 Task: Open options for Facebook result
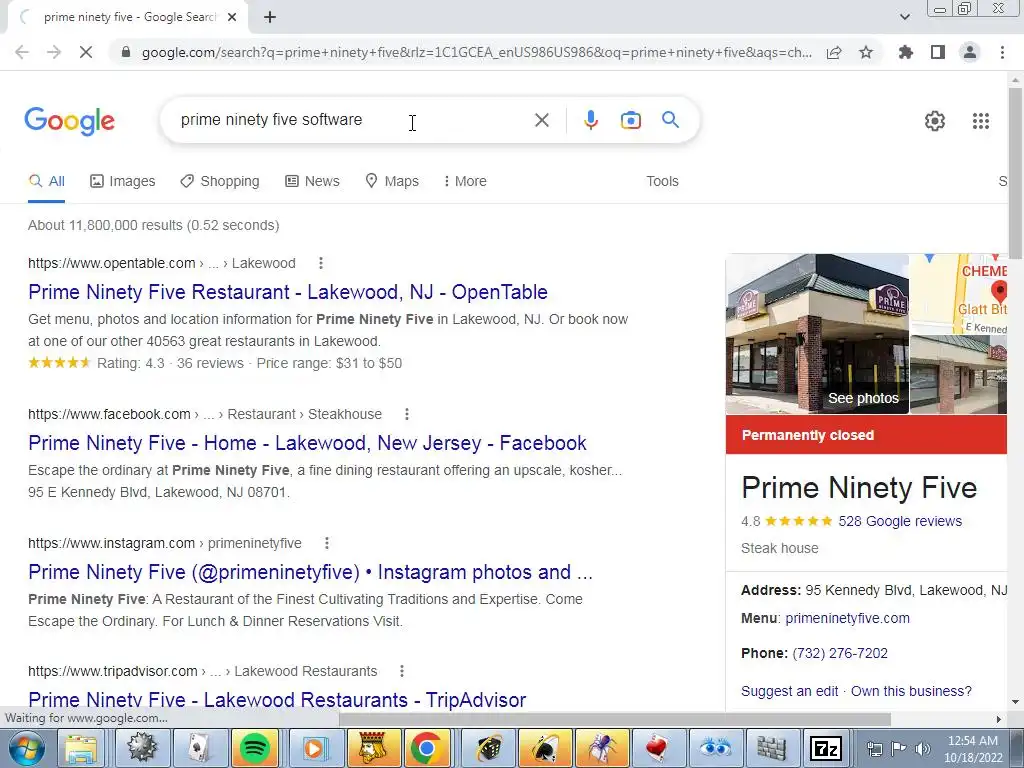407,414
